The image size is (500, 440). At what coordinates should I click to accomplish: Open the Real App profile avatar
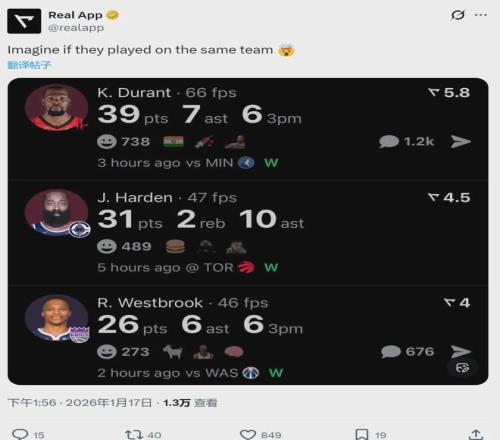tap(24, 21)
